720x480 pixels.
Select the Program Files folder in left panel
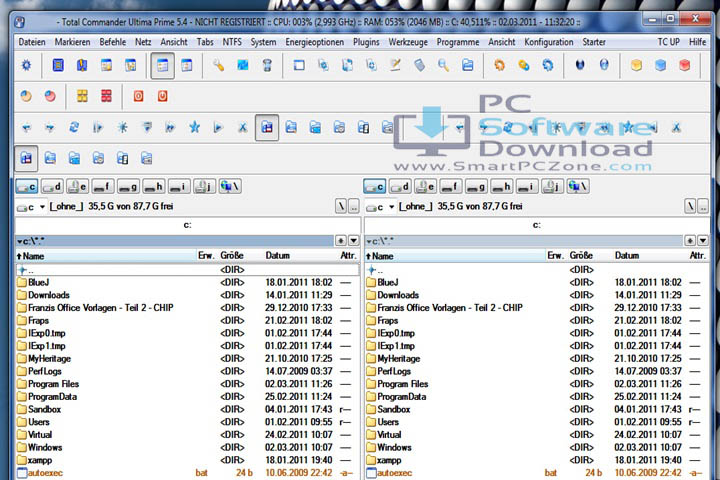(53, 384)
